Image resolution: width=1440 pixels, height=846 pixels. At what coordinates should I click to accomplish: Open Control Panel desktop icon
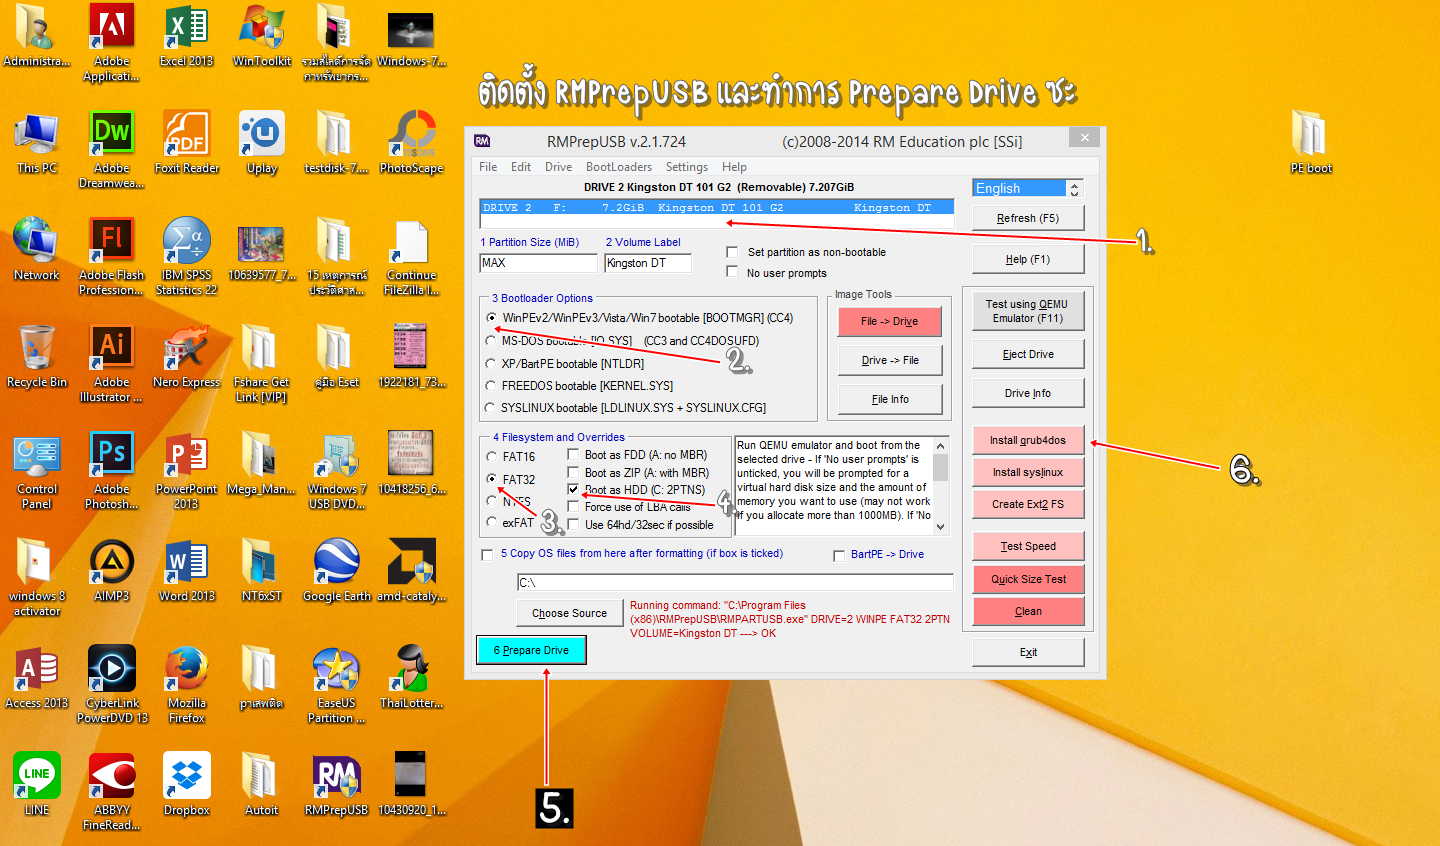[x=37, y=471]
